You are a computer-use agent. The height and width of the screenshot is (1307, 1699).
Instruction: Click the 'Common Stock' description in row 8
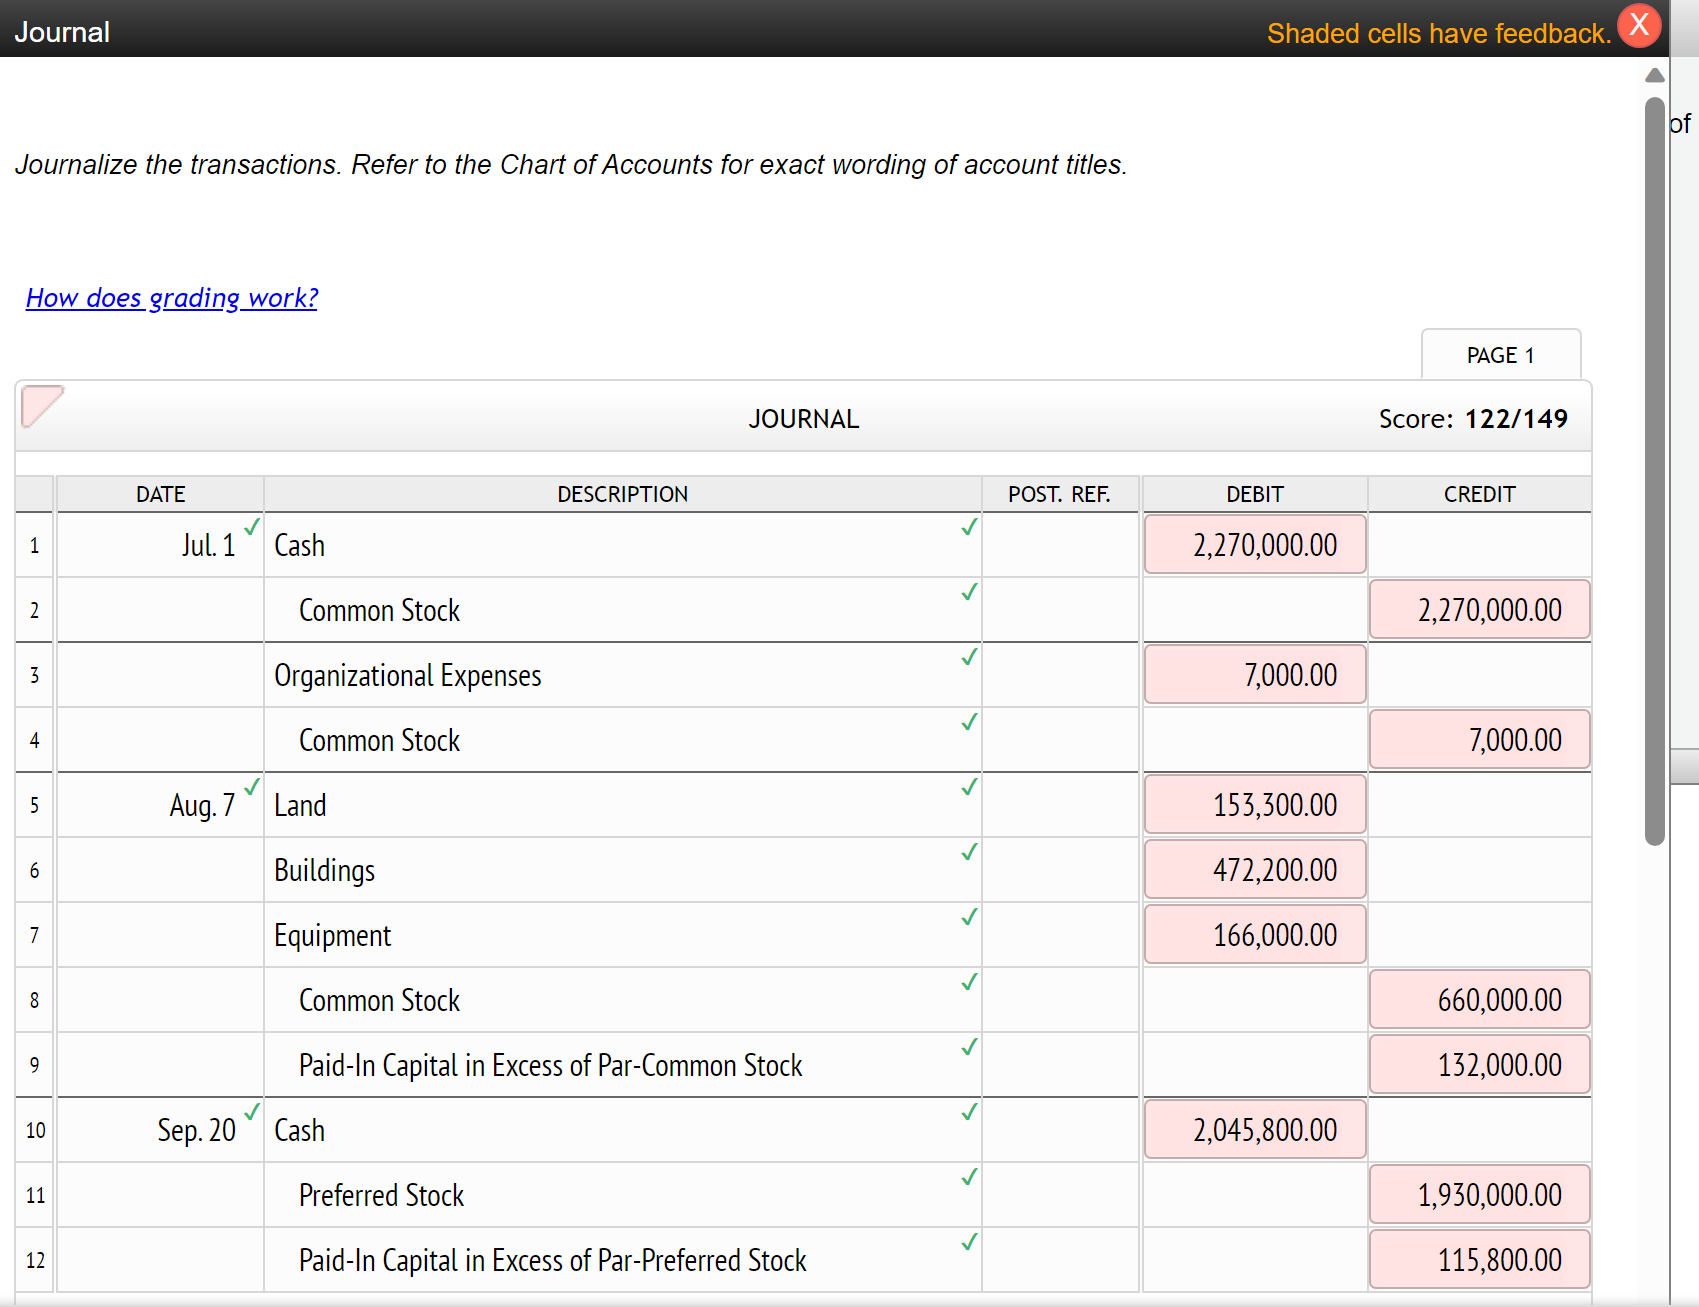(622, 1000)
